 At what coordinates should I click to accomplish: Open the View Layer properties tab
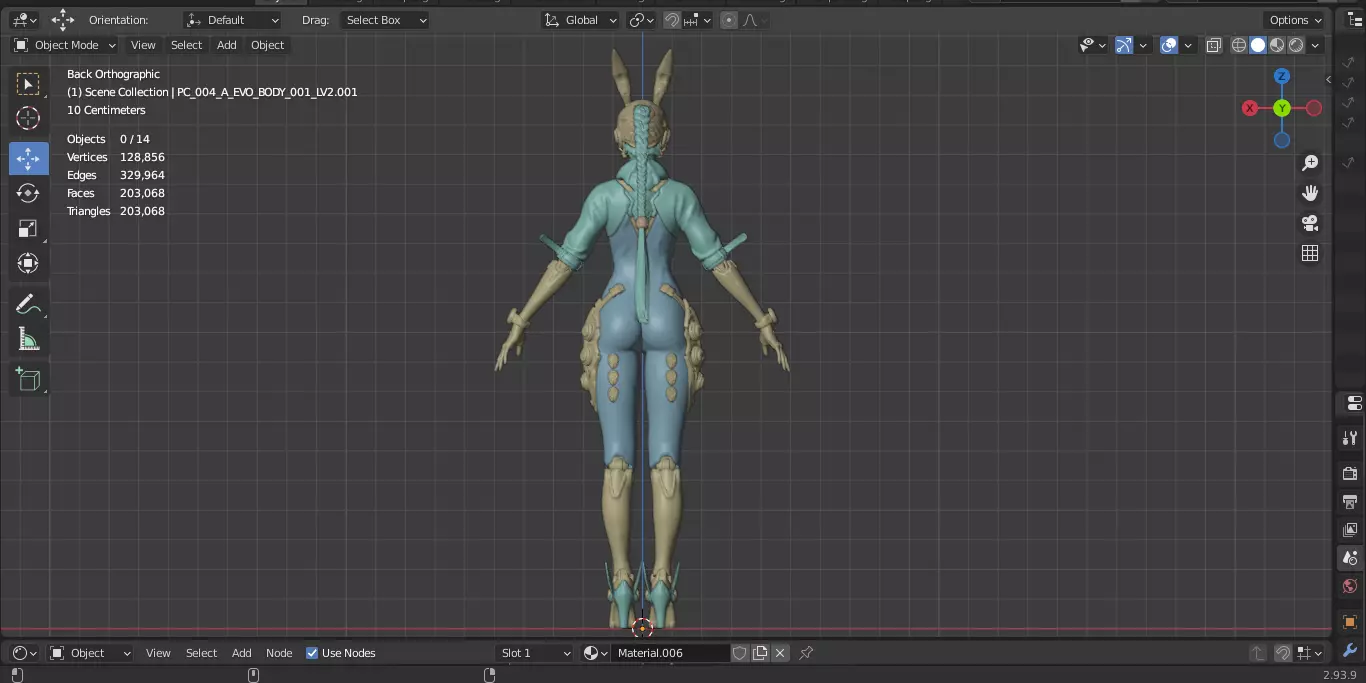point(1350,530)
